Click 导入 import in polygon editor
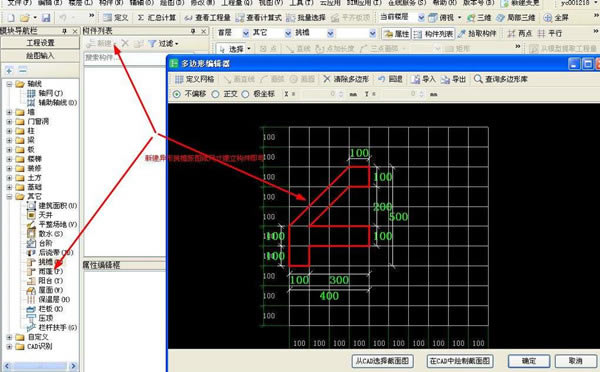Viewport: 600px width, 372px height. coord(423,79)
